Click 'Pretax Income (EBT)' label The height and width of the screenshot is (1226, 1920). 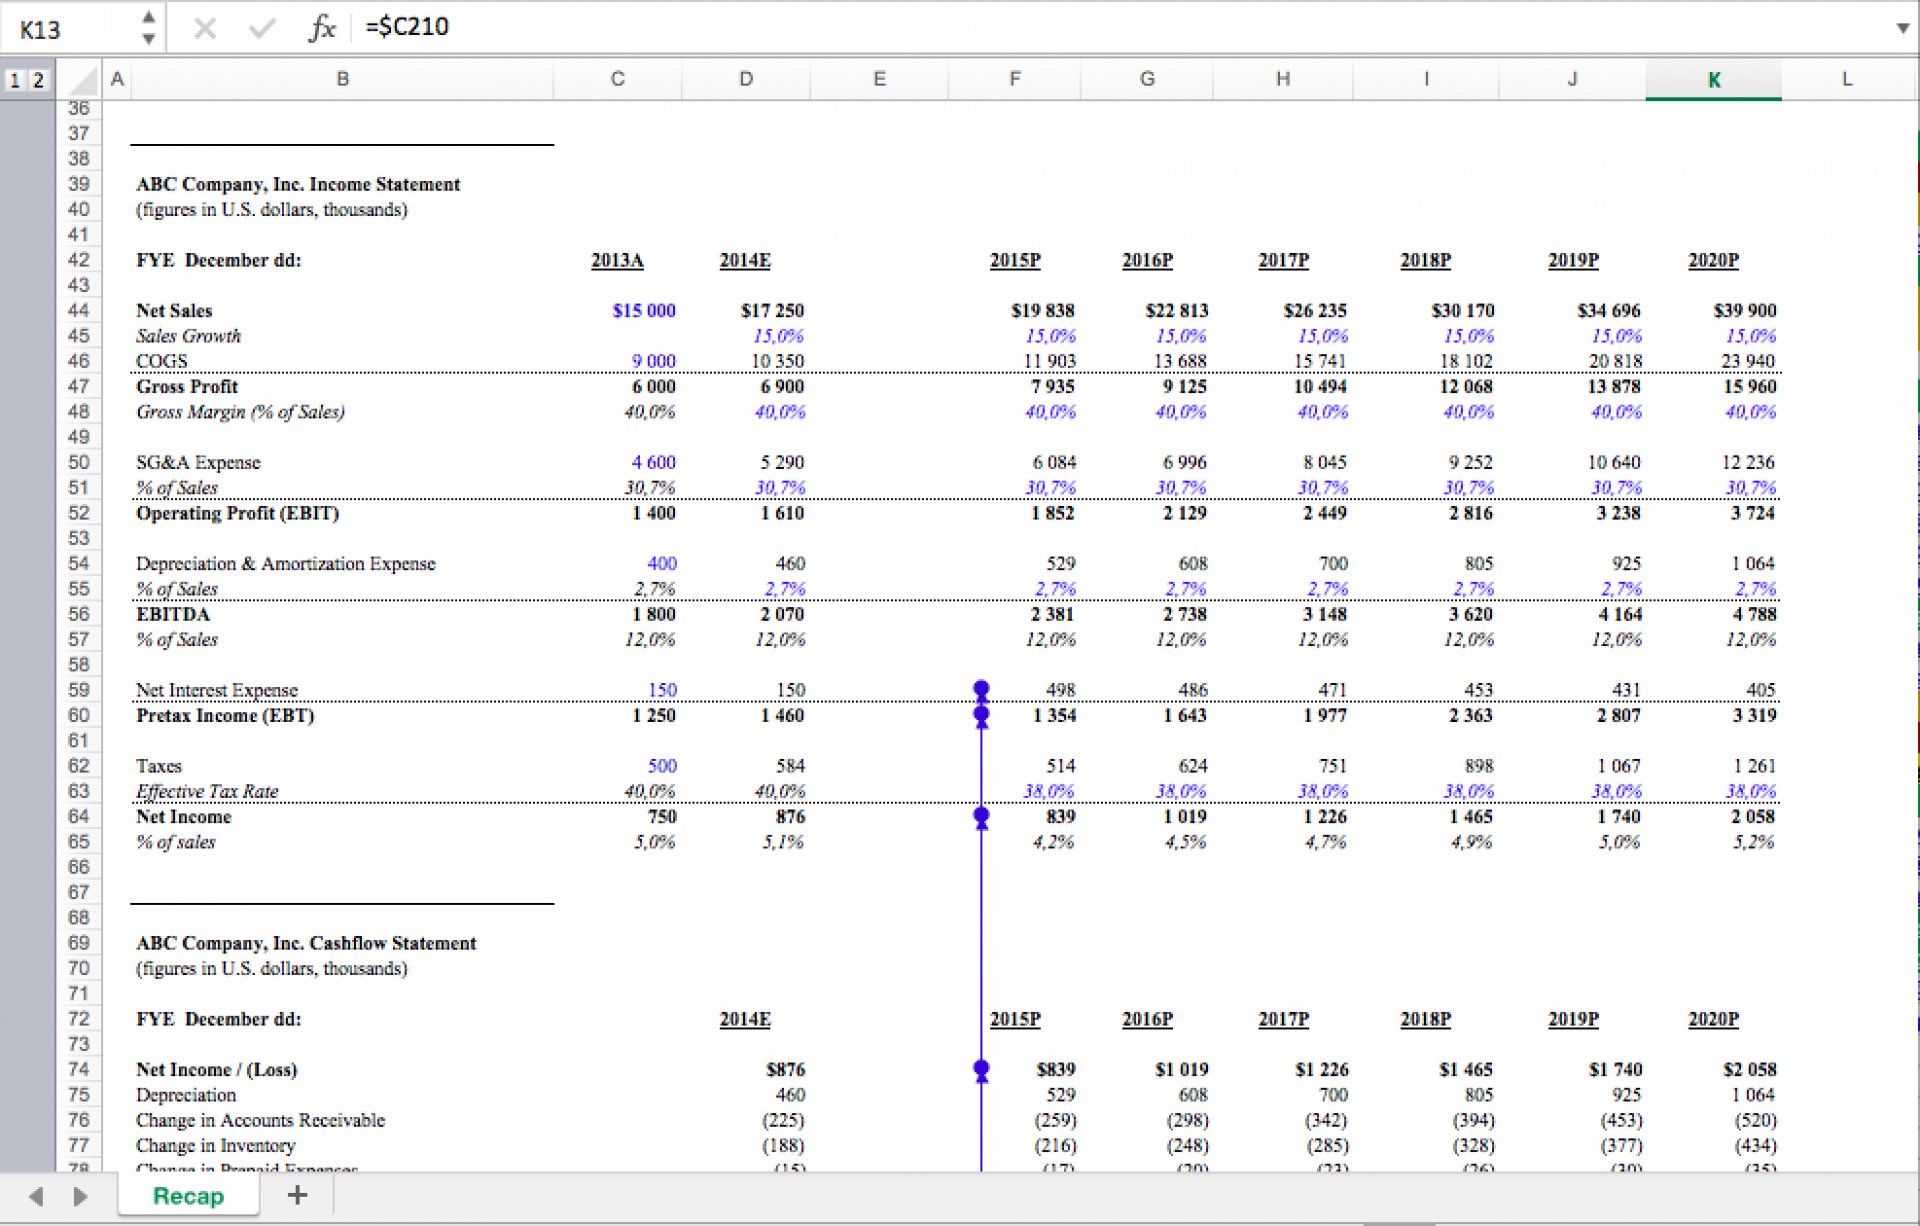[x=225, y=715]
